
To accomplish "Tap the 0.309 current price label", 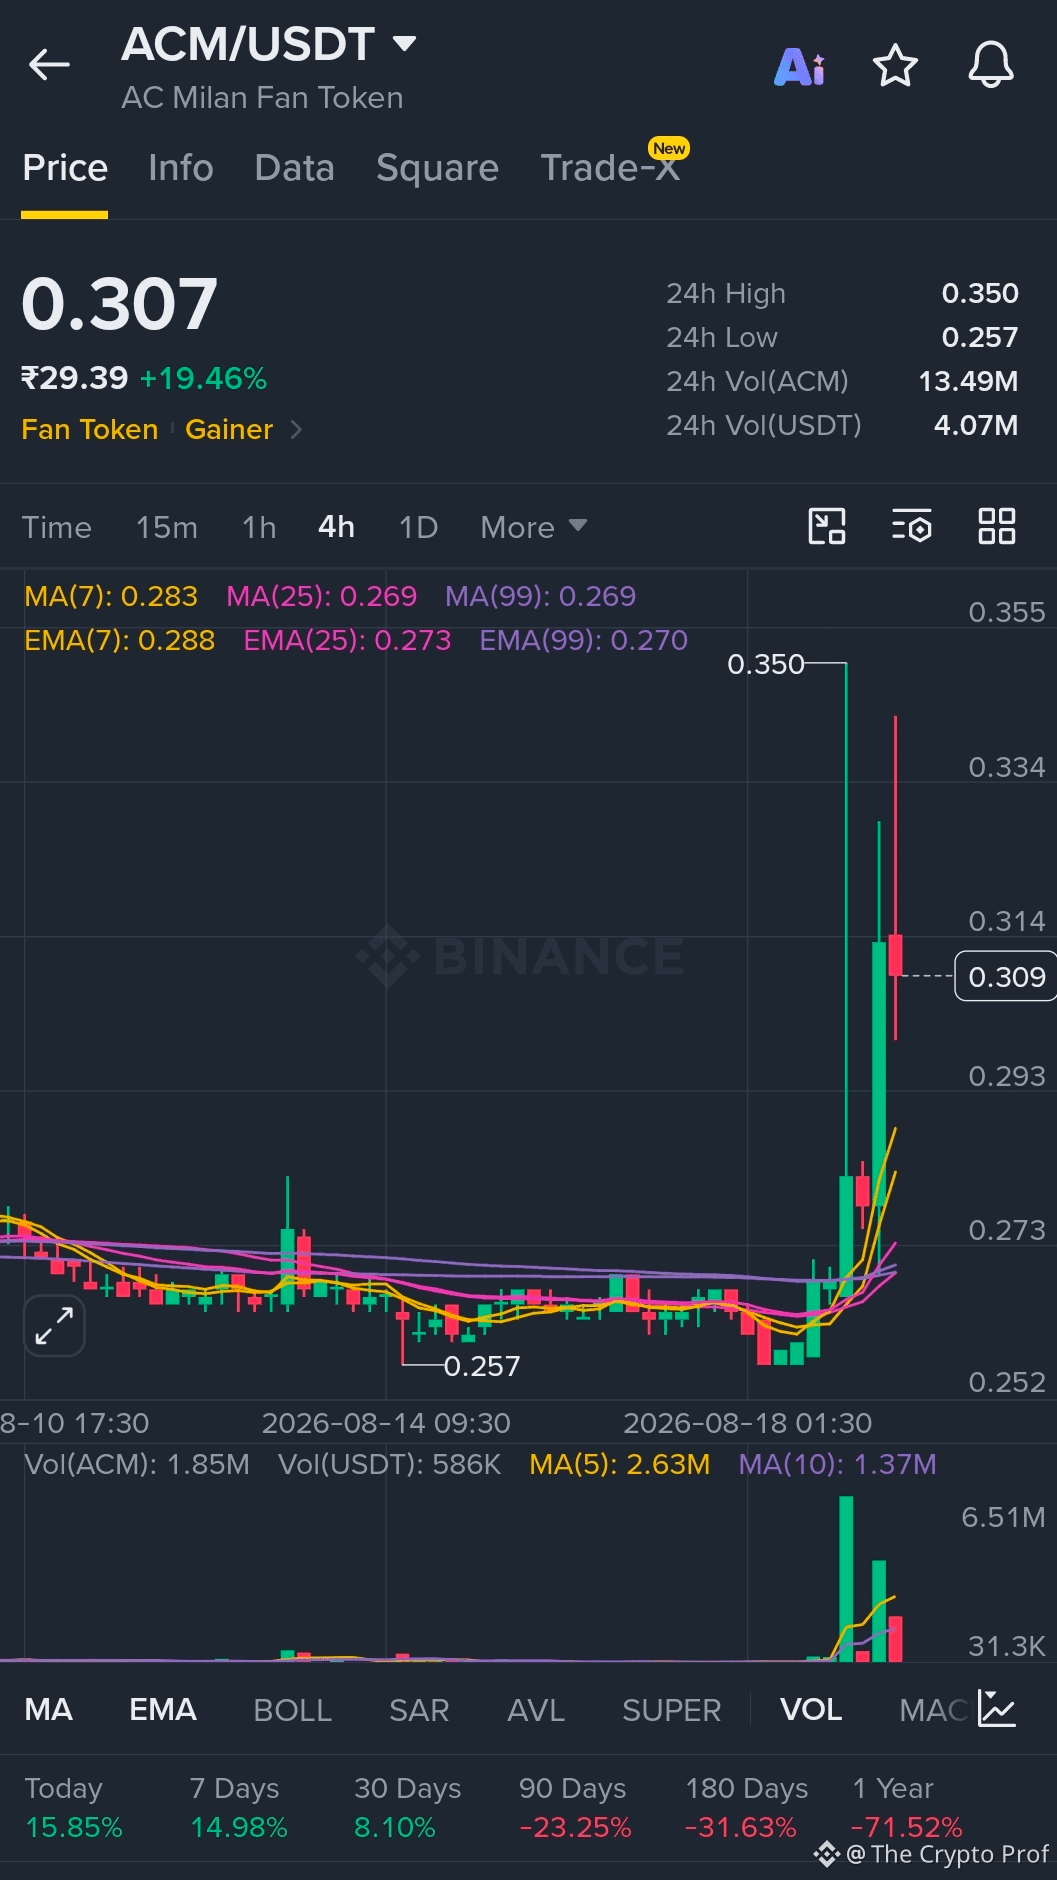I will tap(1006, 976).
